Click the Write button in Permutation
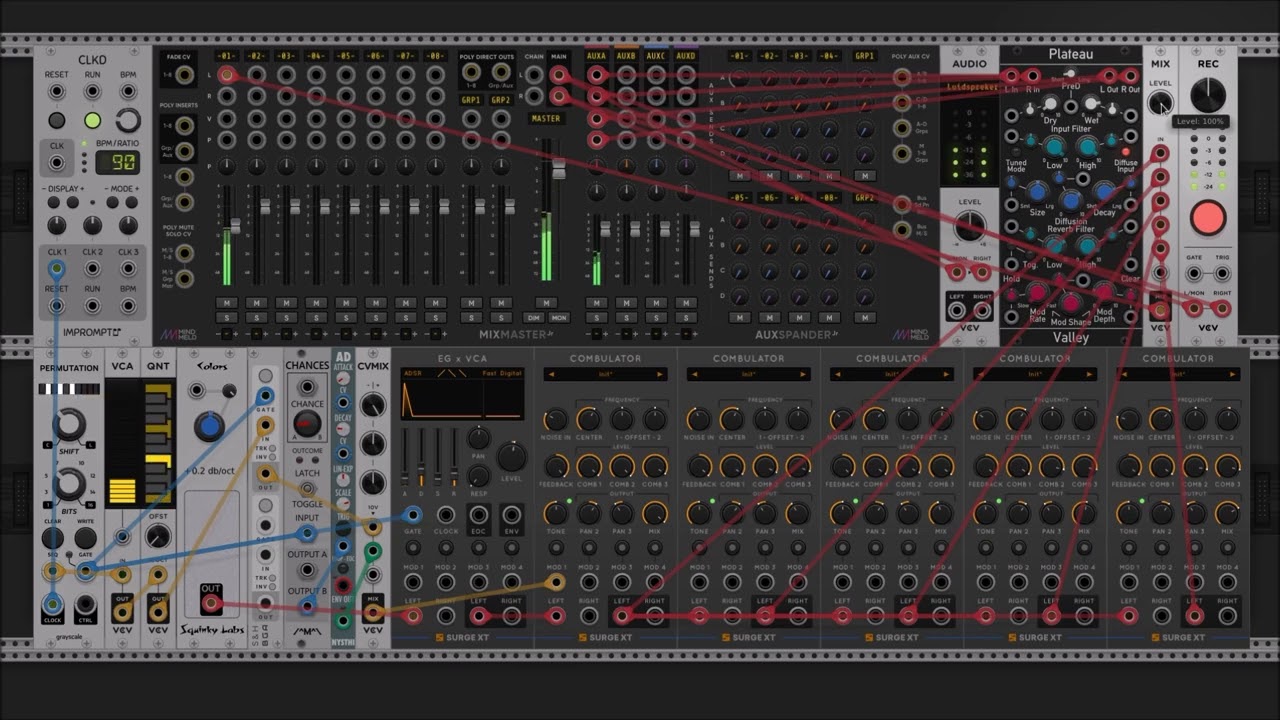Screen dimensions: 1280x720 tap(86, 537)
